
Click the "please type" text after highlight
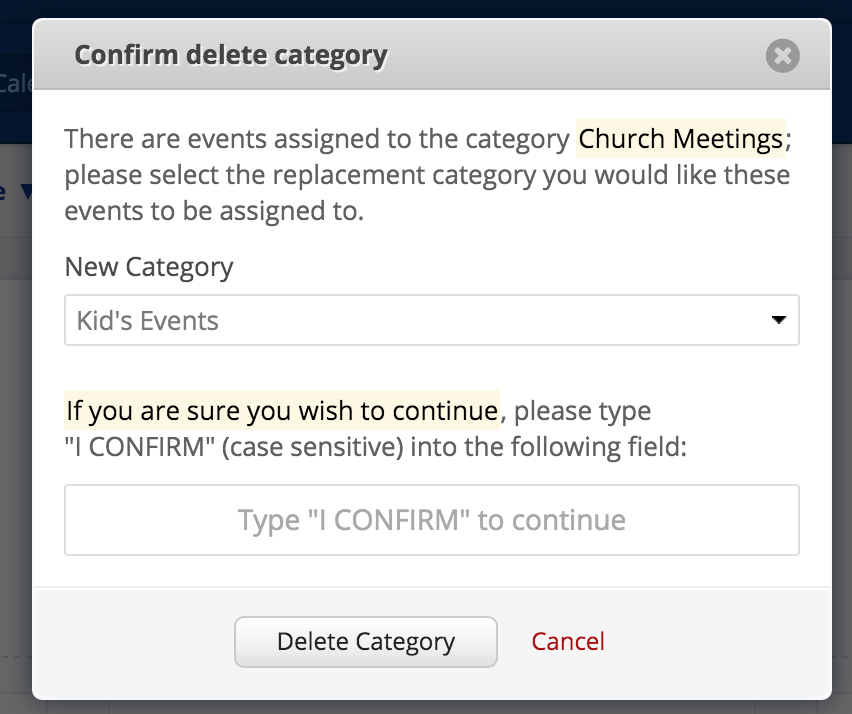[582, 410]
